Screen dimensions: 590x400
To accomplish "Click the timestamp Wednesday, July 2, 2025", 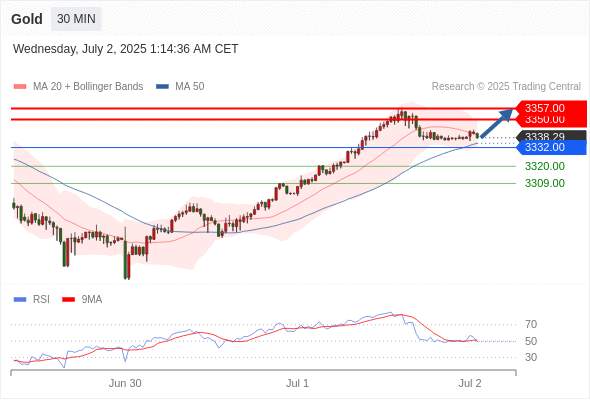I will [125, 49].
